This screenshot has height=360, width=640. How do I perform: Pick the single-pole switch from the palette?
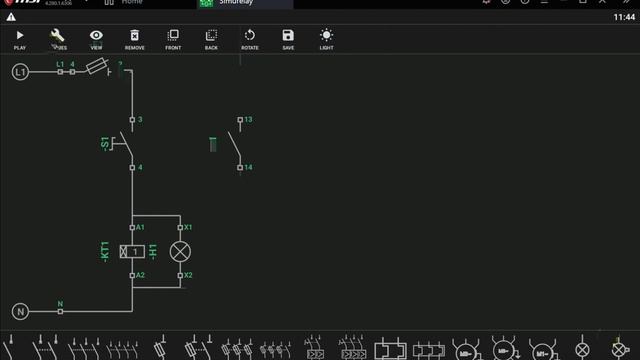[9, 347]
